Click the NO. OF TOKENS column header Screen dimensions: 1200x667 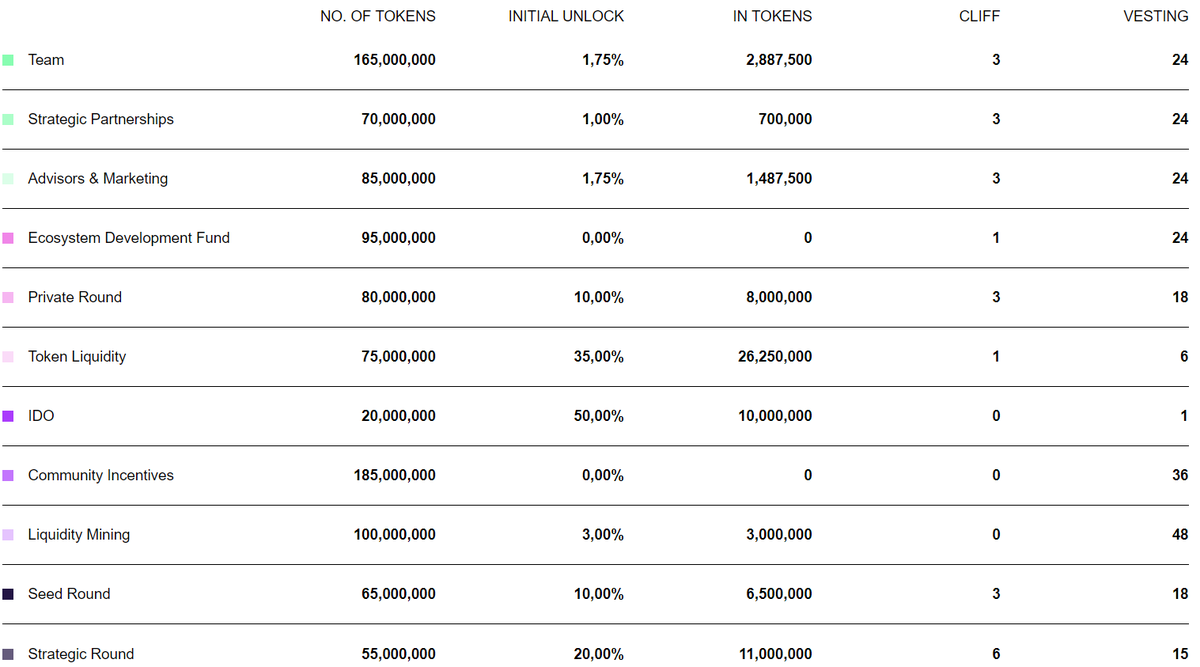377,16
